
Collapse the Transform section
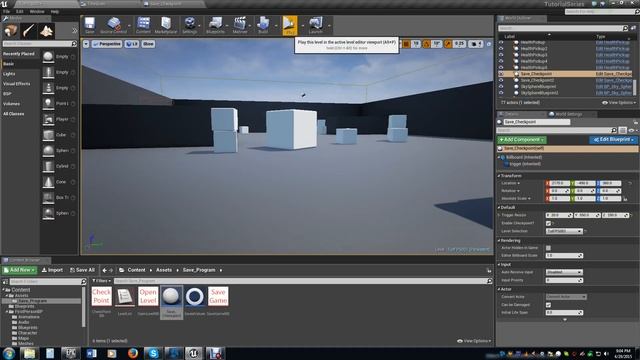tap(499, 176)
